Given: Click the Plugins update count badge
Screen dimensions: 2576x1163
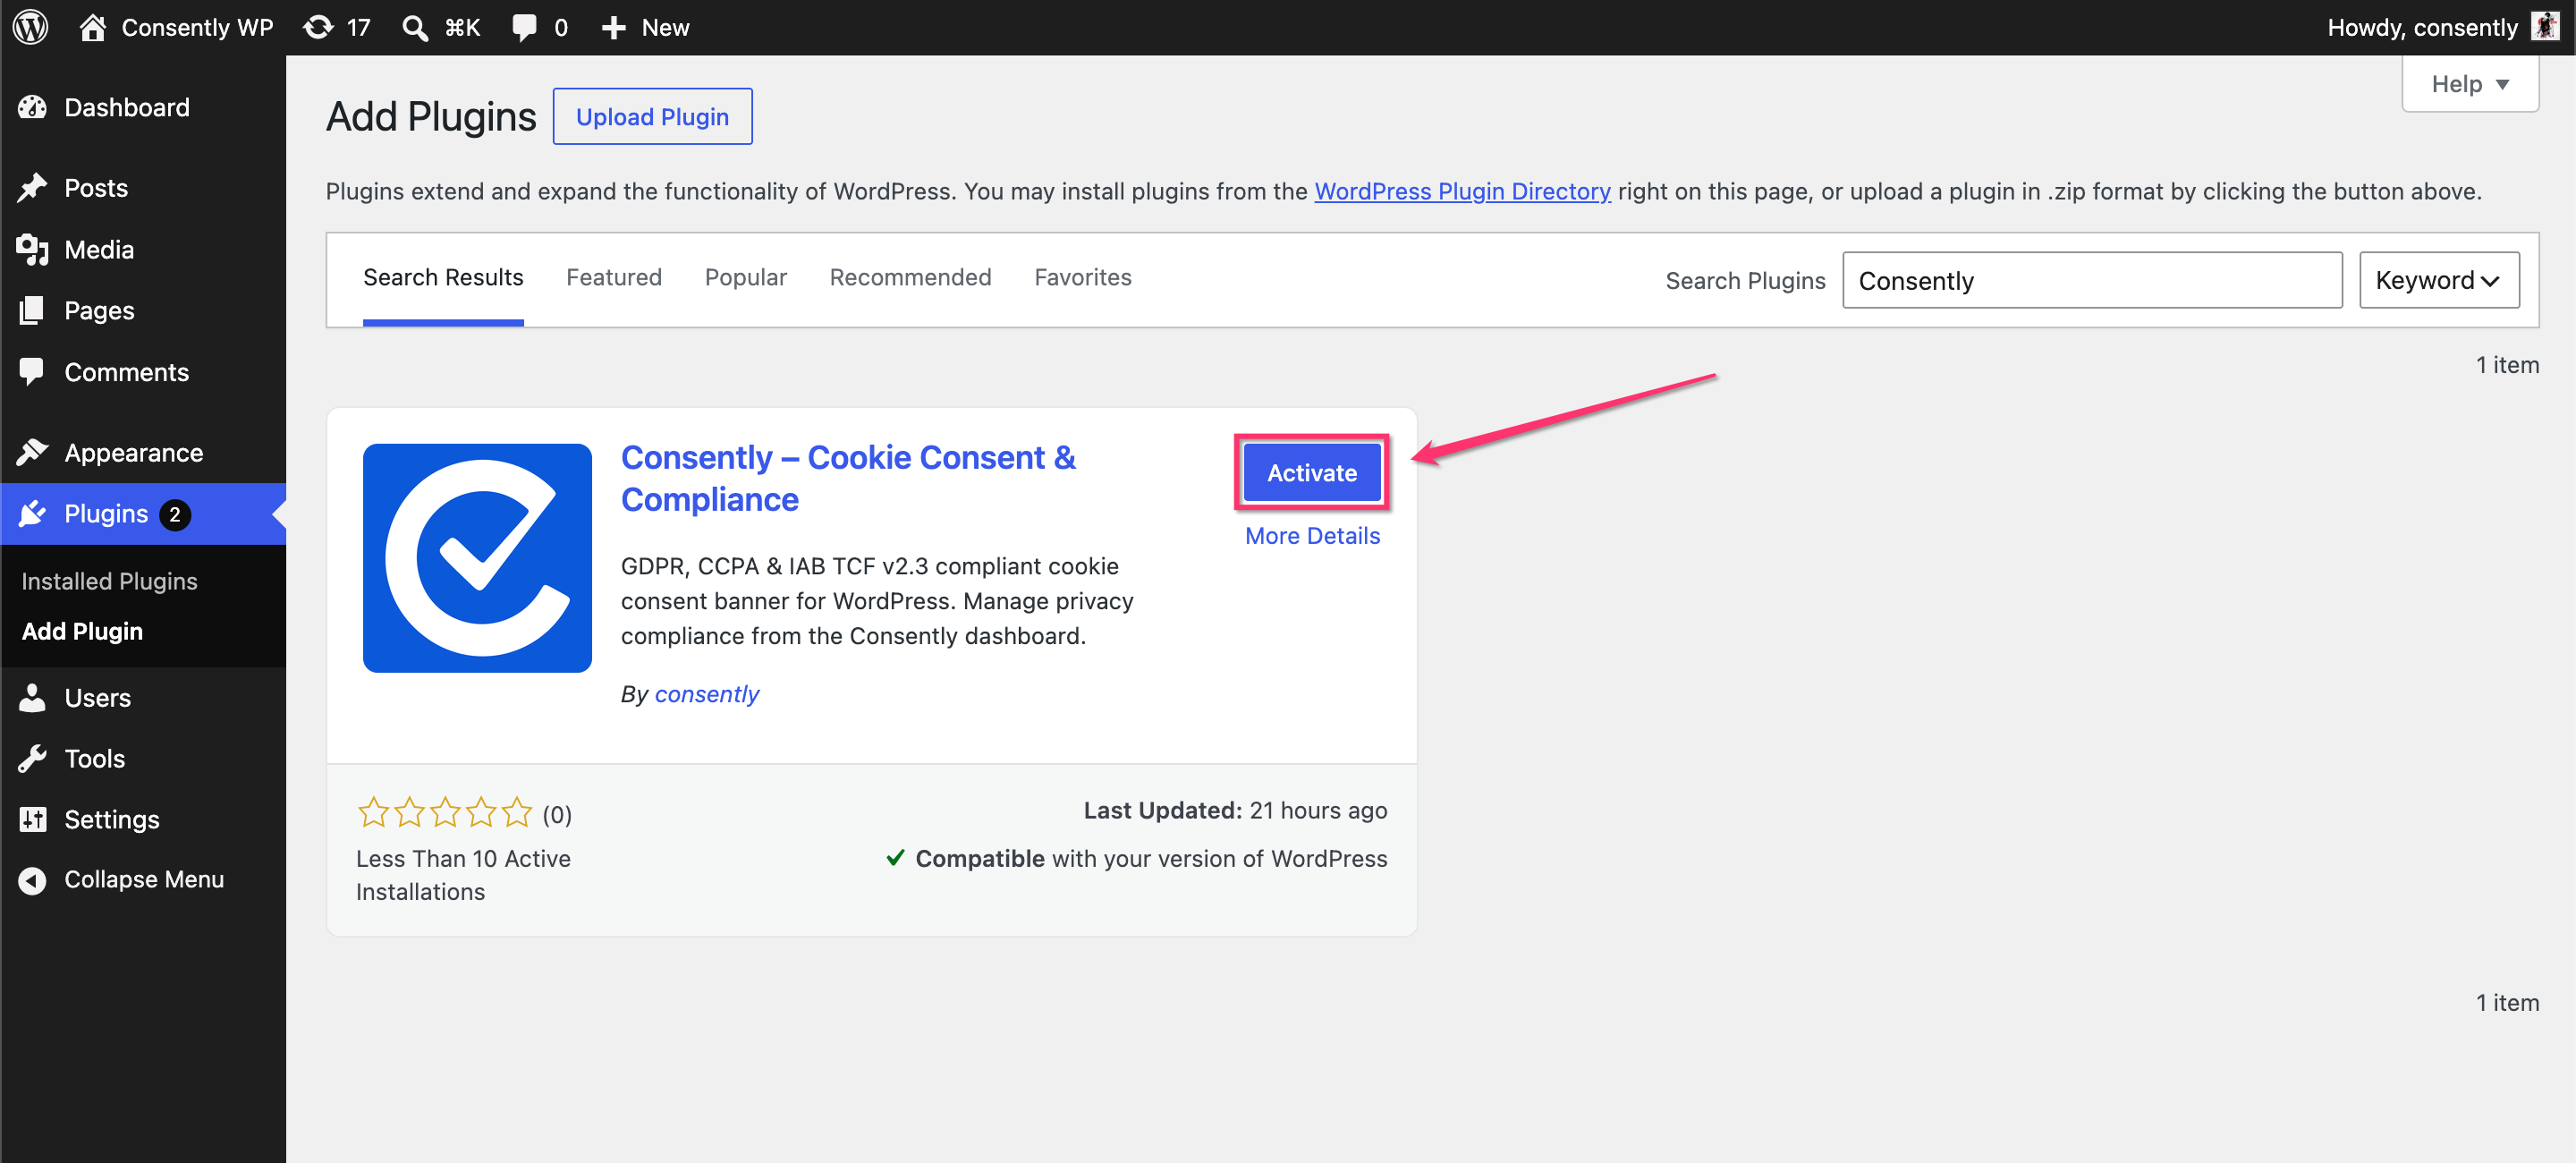Looking at the screenshot, I should pyautogui.click(x=175, y=514).
